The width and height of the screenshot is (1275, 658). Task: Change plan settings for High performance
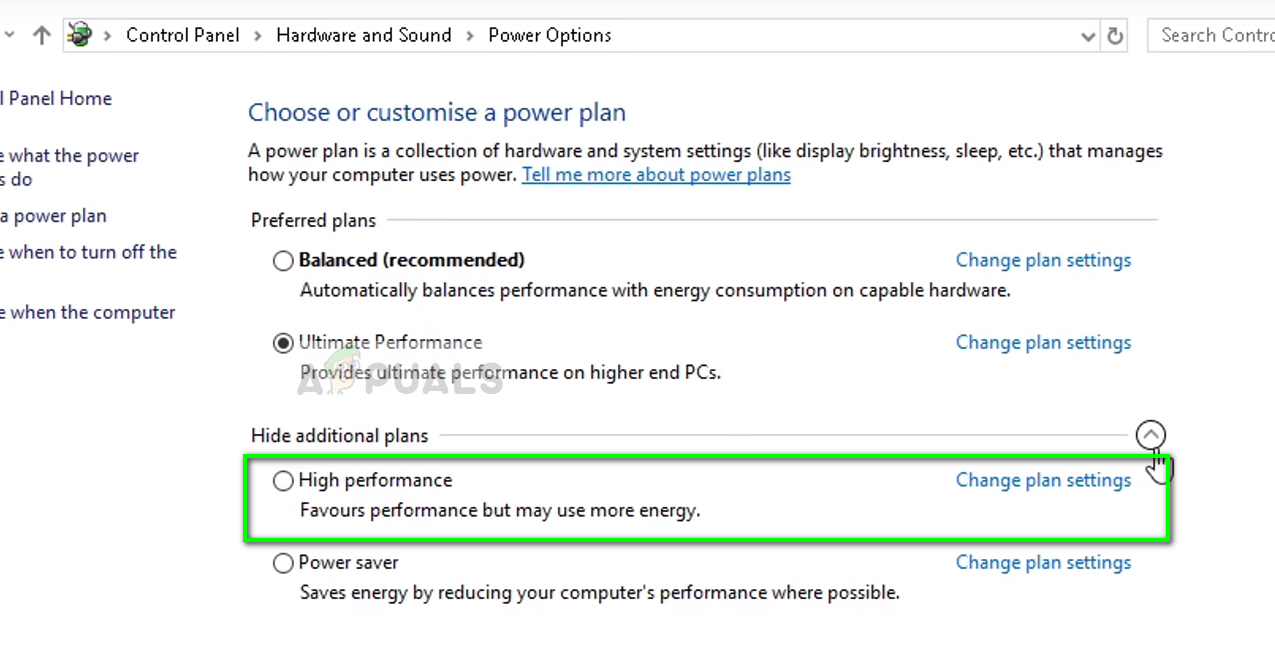coord(1043,480)
